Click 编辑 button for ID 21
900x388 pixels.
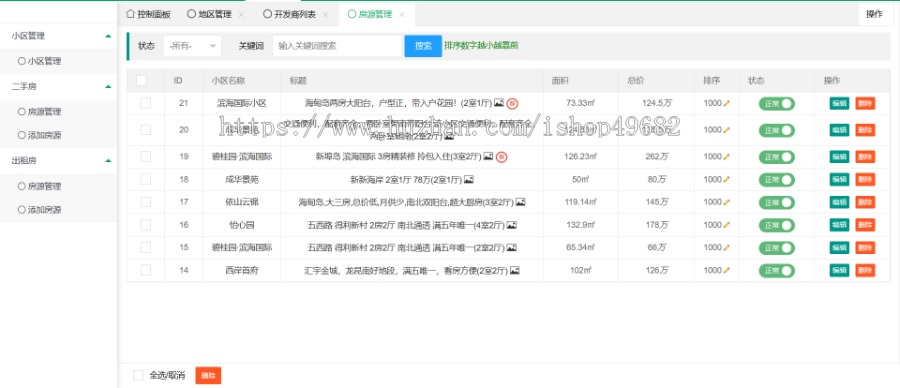(x=839, y=103)
